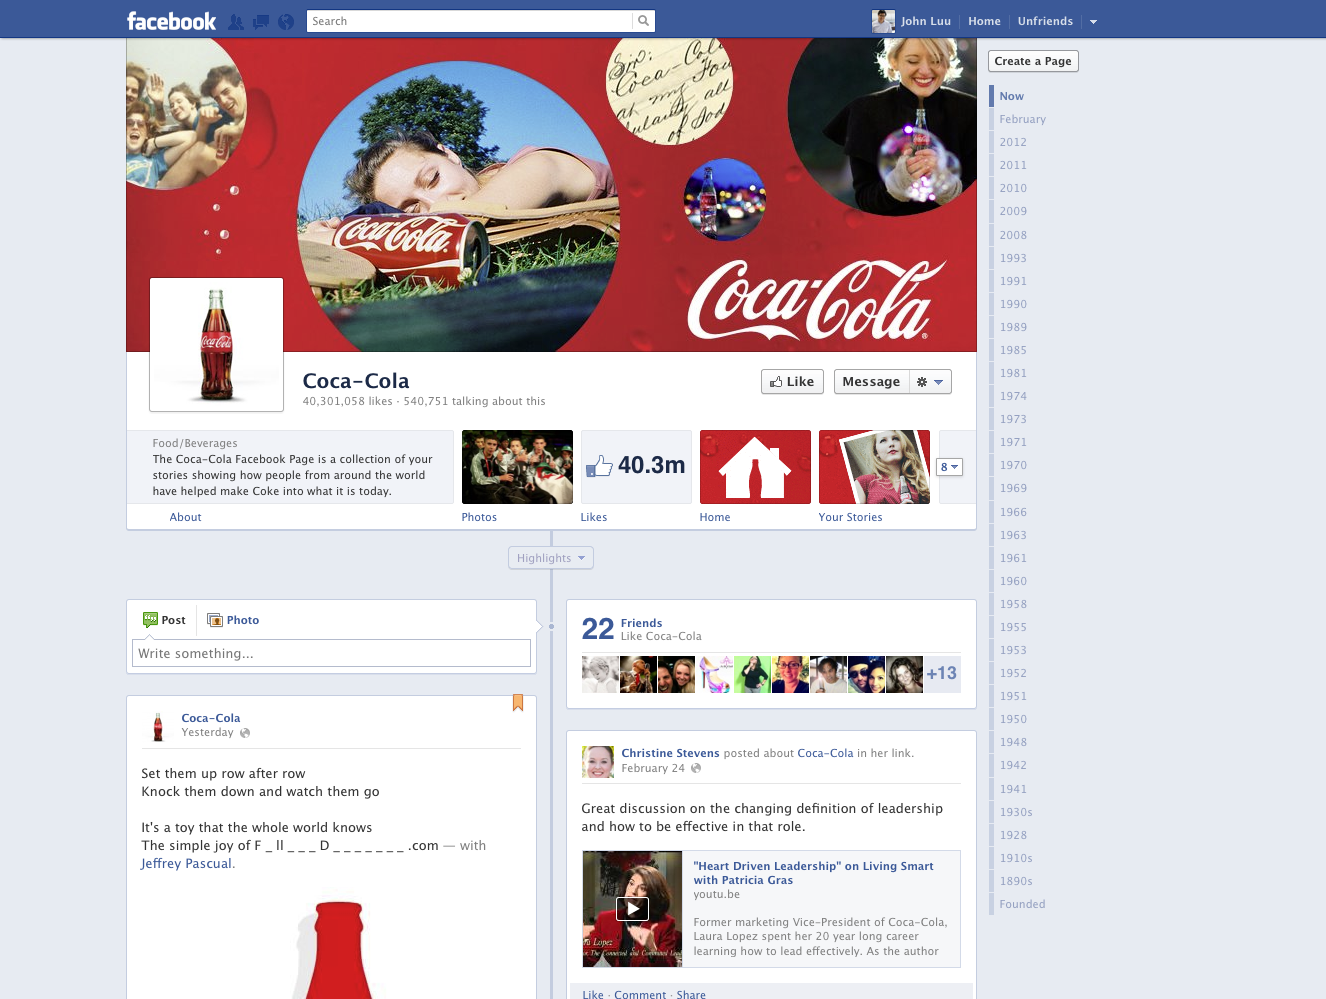Select the Post tab in composer

(x=164, y=620)
